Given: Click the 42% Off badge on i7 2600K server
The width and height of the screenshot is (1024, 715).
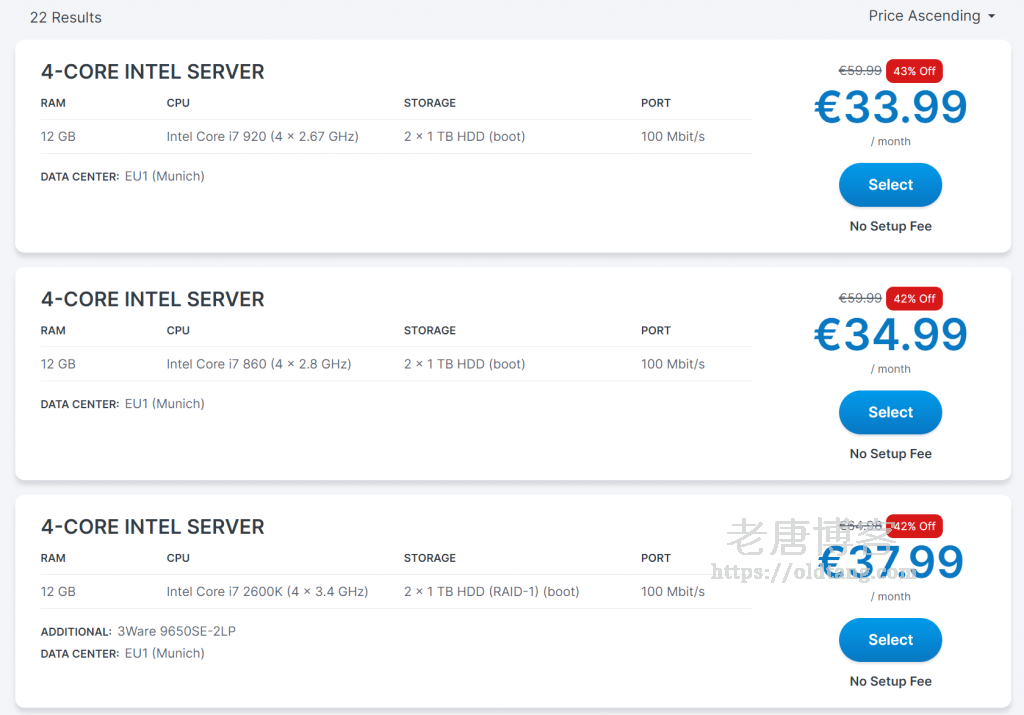Looking at the screenshot, I should (914, 526).
